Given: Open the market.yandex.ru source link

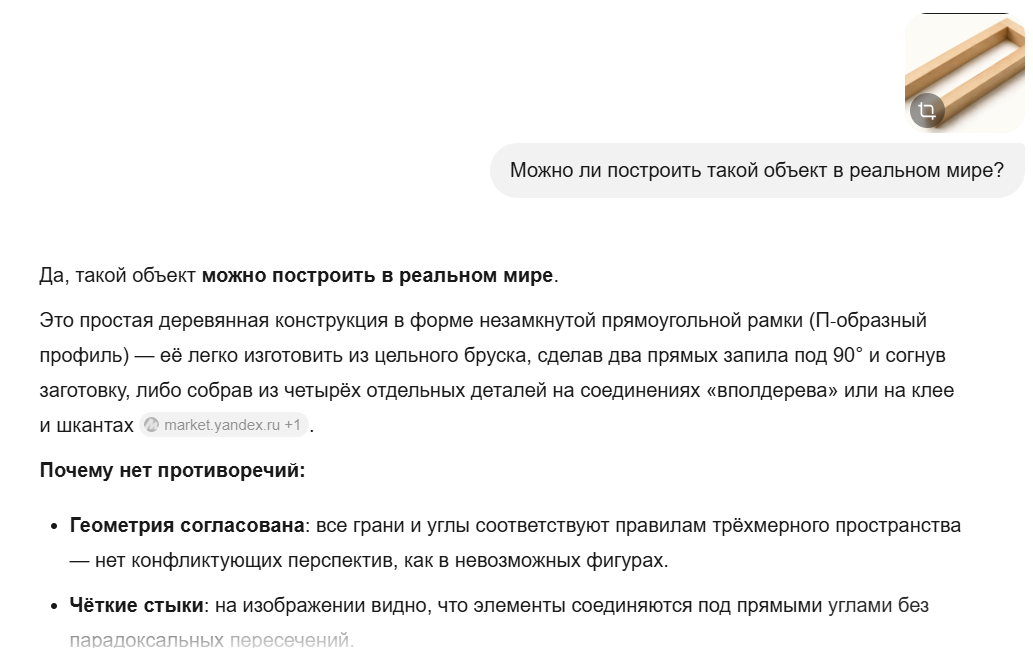Looking at the screenshot, I should point(222,425).
